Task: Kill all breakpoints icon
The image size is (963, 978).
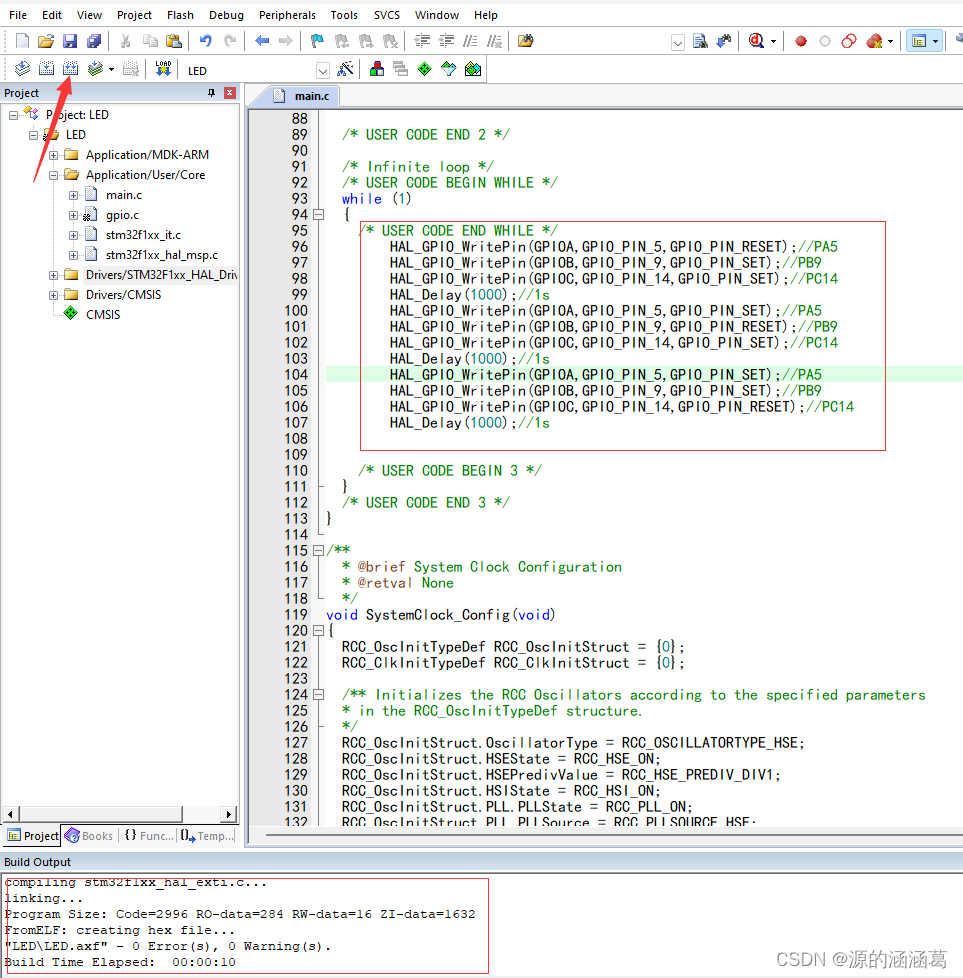Action: (874, 41)
